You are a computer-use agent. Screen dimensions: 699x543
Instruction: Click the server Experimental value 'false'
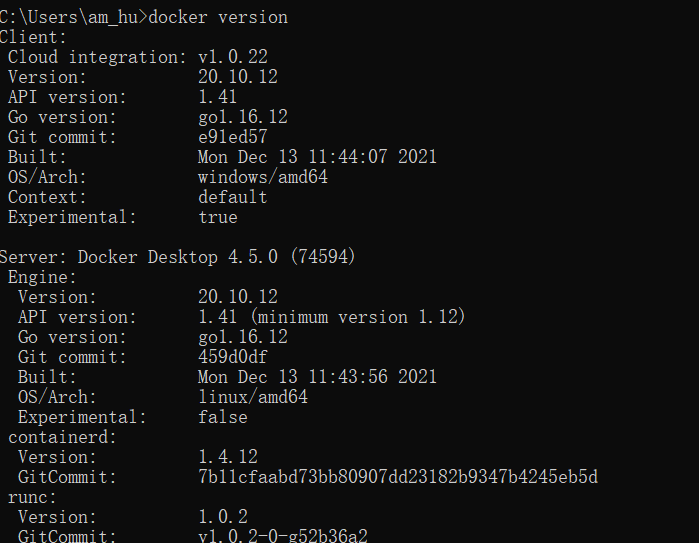click(x=223, y=417)
